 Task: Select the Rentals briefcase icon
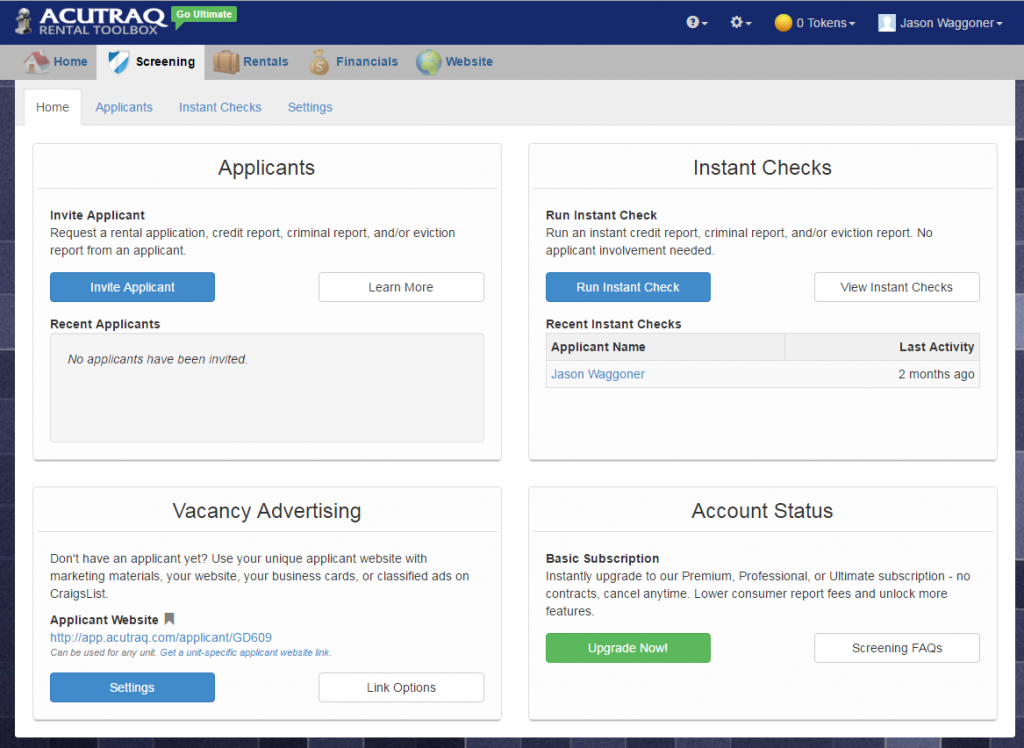(x=225, y=61)
